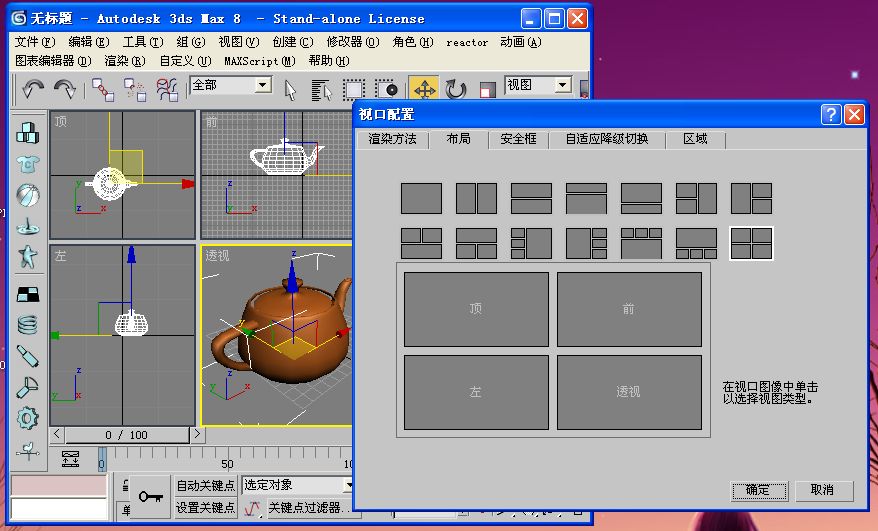Click the pink MAXScript listener field

click(x=59, y=485)
